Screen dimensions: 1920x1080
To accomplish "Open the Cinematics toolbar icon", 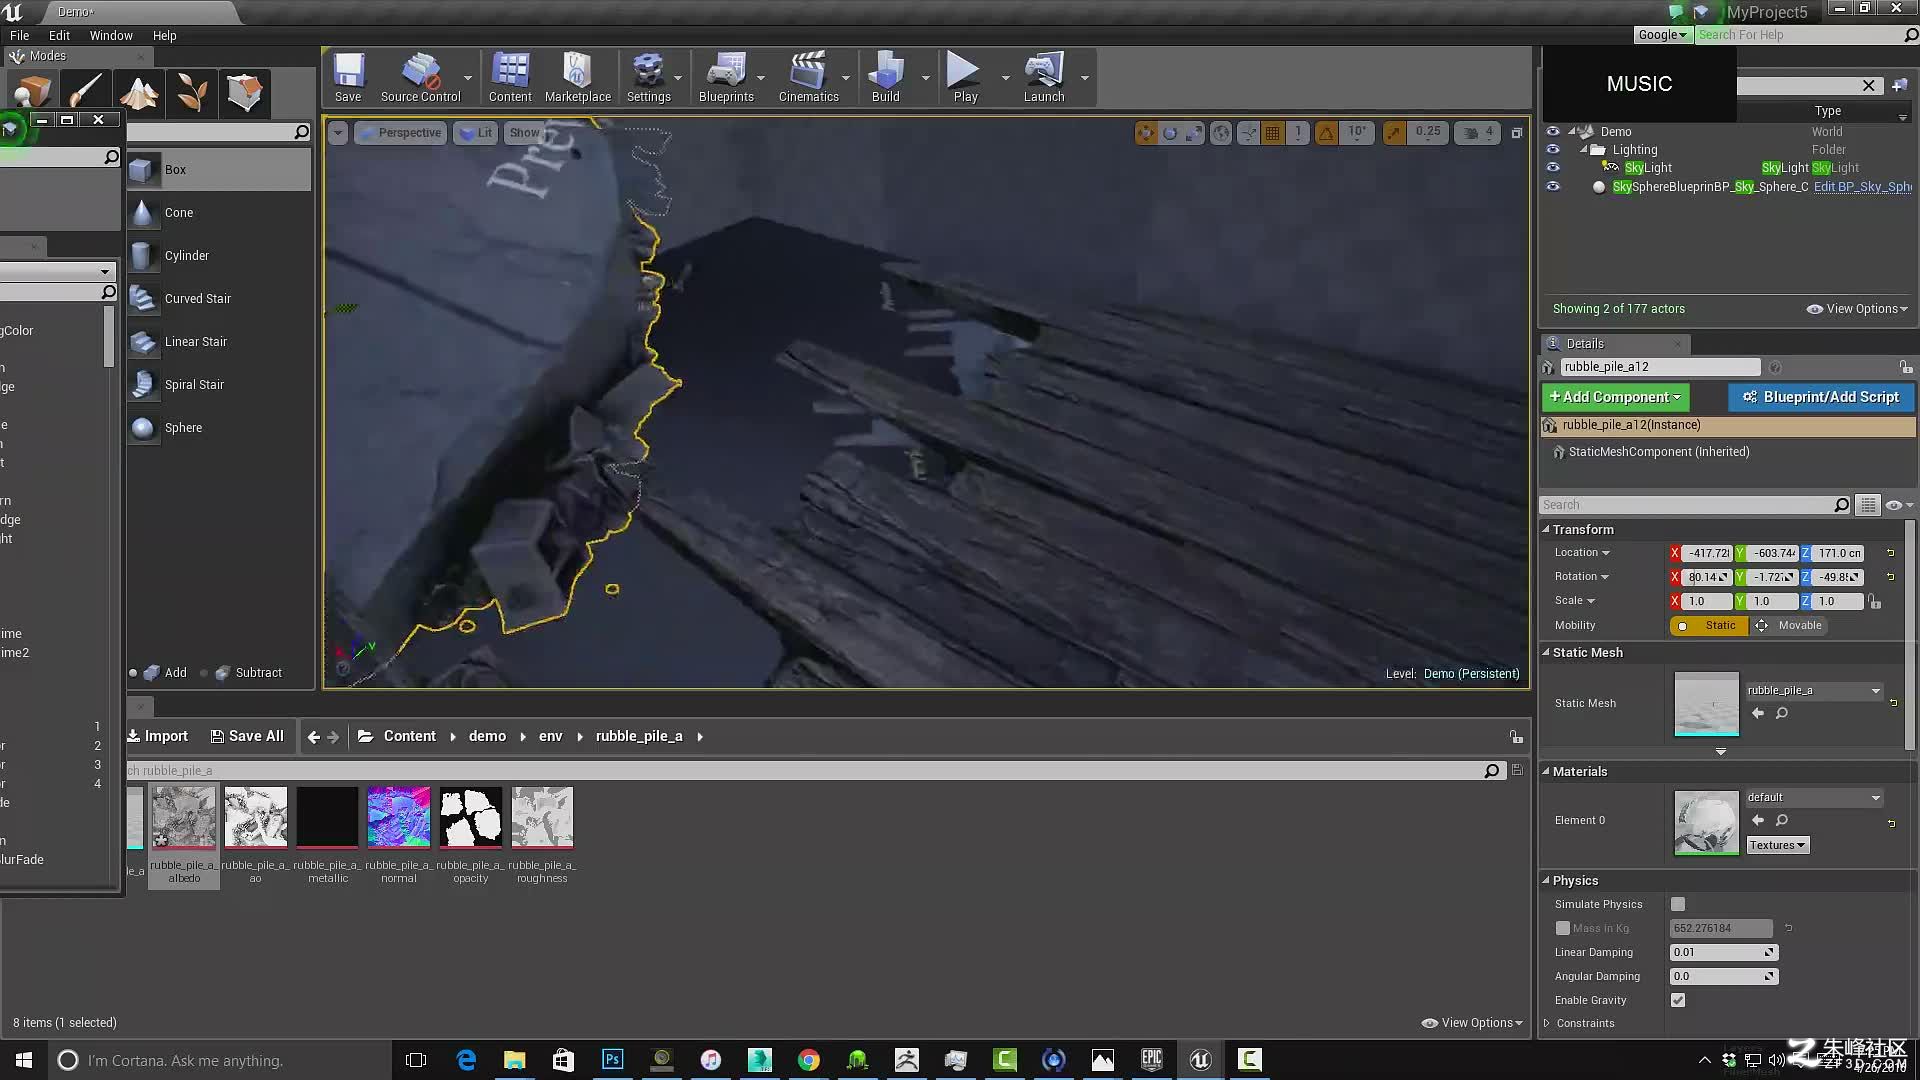I will pos(808,77).
